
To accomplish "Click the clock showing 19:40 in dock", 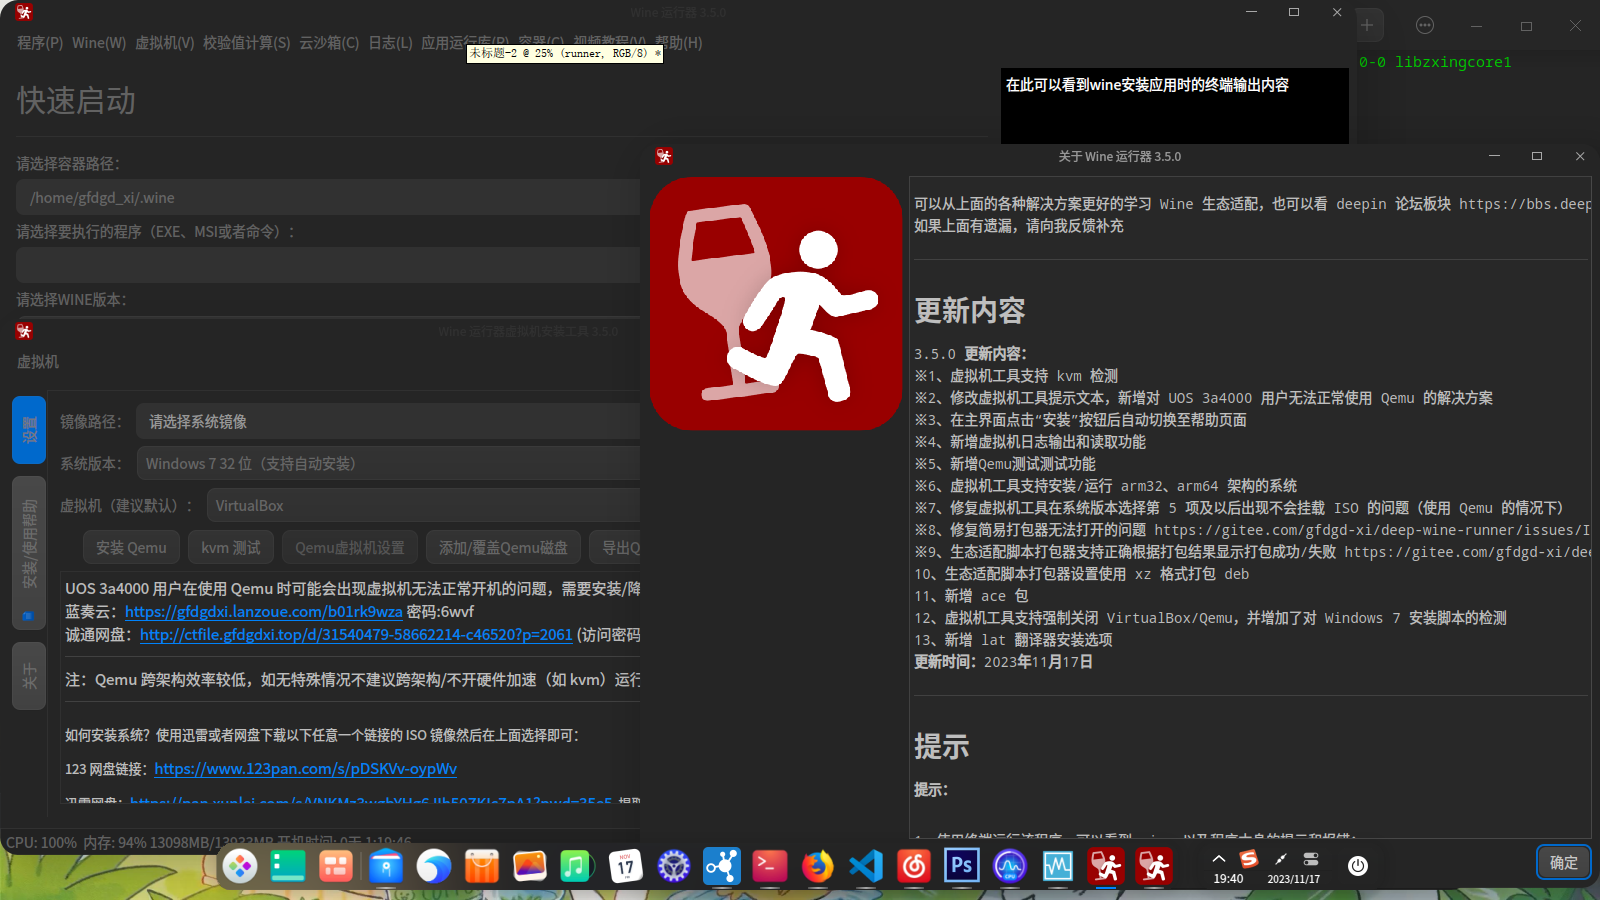I will [1228, 879].
